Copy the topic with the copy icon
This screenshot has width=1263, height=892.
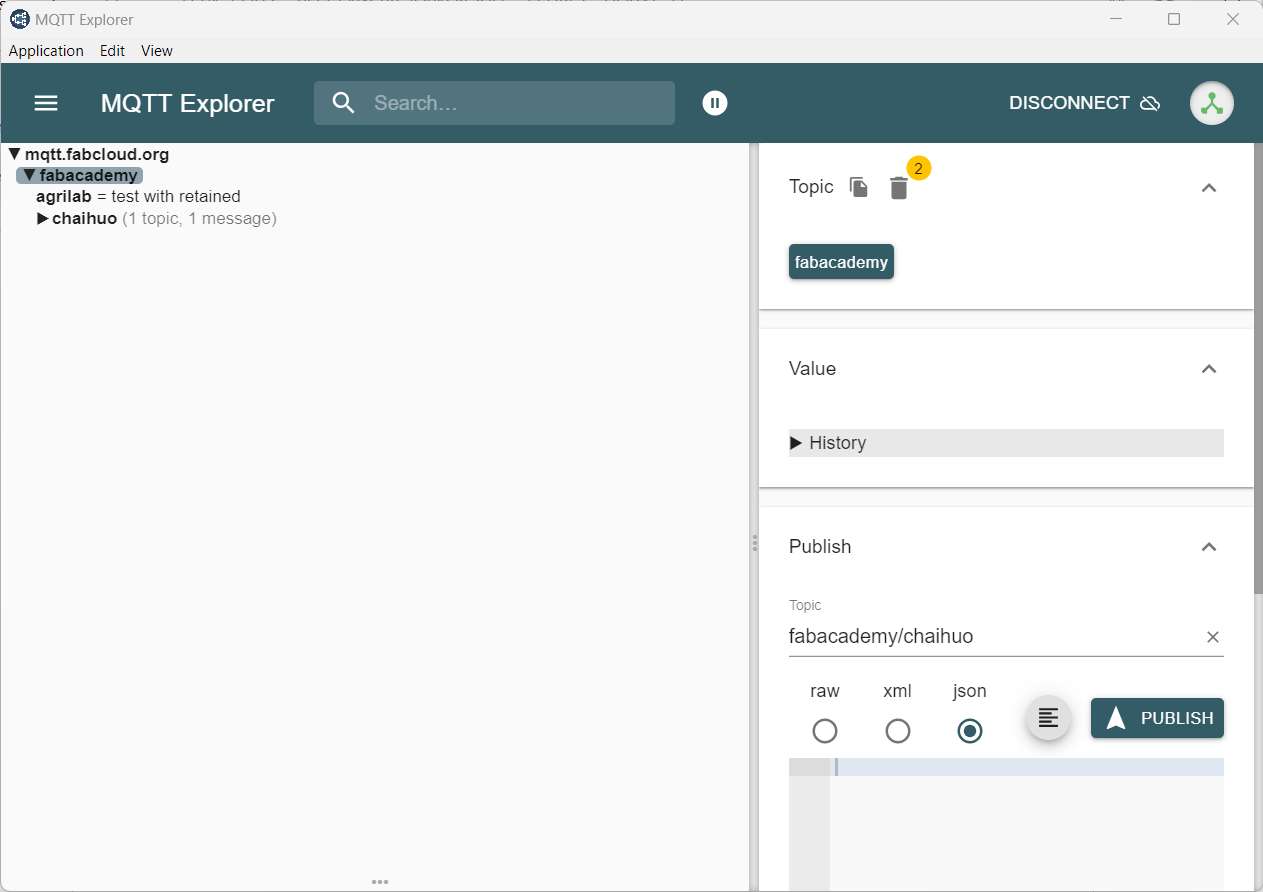point(859,187)
